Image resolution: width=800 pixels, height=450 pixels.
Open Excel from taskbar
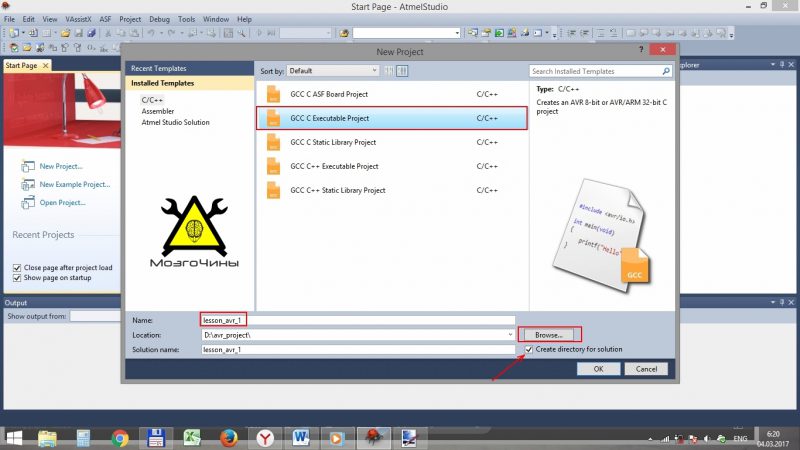click(192, 438)
